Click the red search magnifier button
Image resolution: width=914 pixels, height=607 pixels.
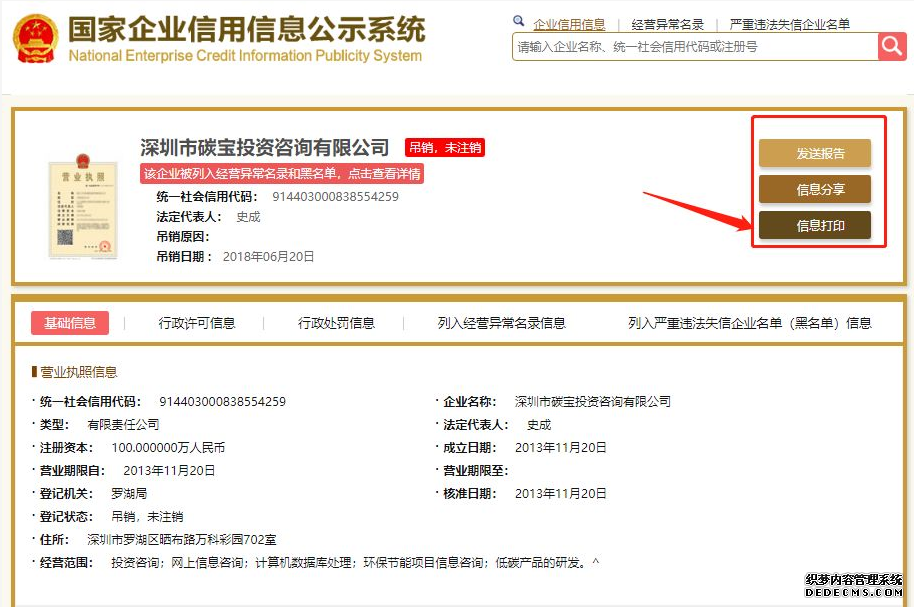(891, 46)
